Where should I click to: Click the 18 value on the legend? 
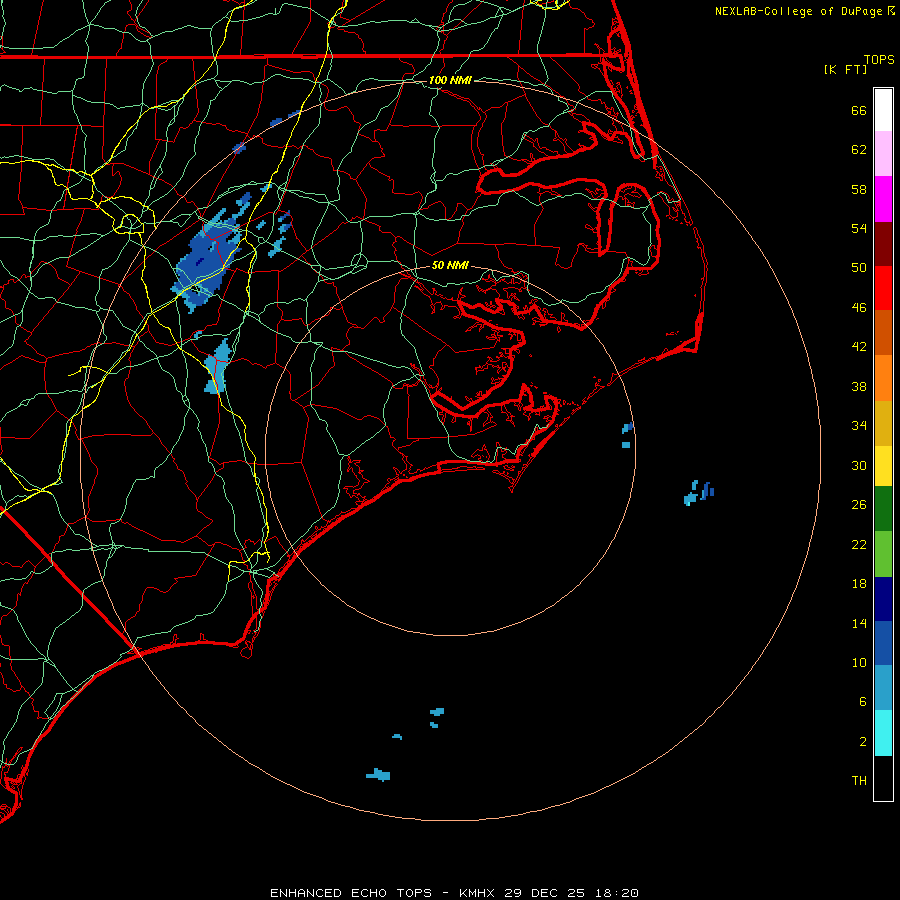(859, 584)
